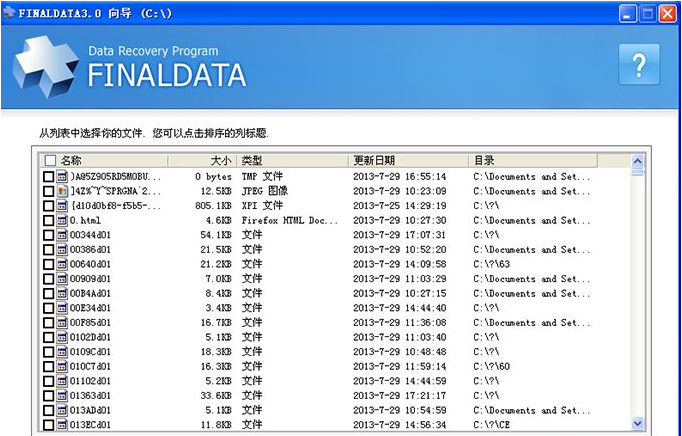
Task: Select the file name 0102Dd01
Action: pyautogui.click(x=90, y=337)
